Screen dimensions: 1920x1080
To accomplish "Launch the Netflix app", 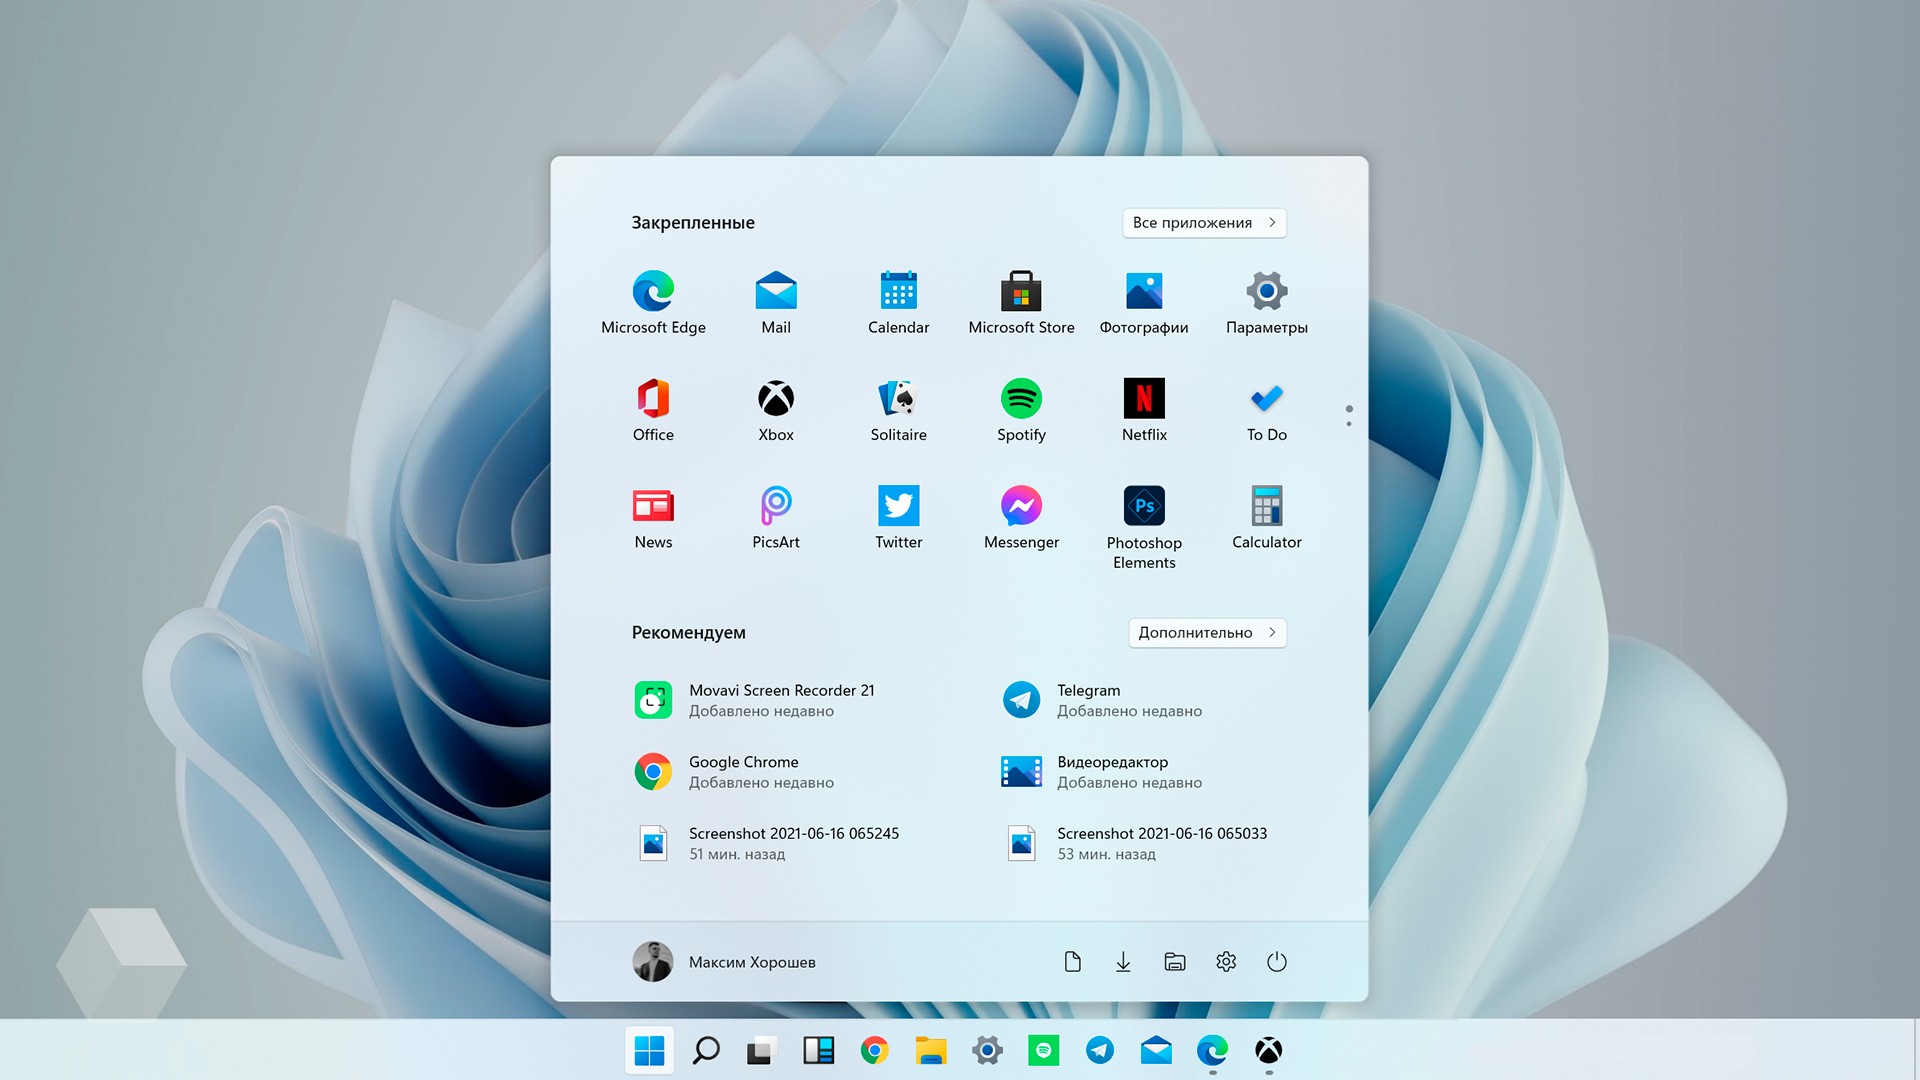I will pos(1144,410).
